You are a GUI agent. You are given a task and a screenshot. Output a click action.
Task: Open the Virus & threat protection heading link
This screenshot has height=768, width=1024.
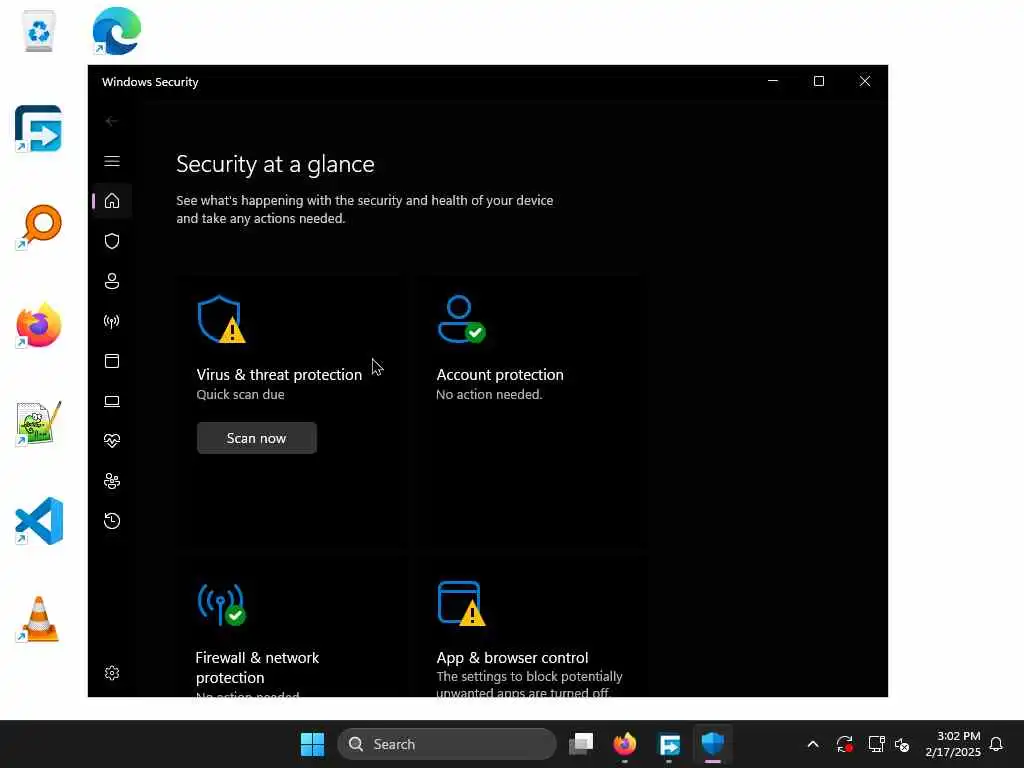[x=279, y=375]
